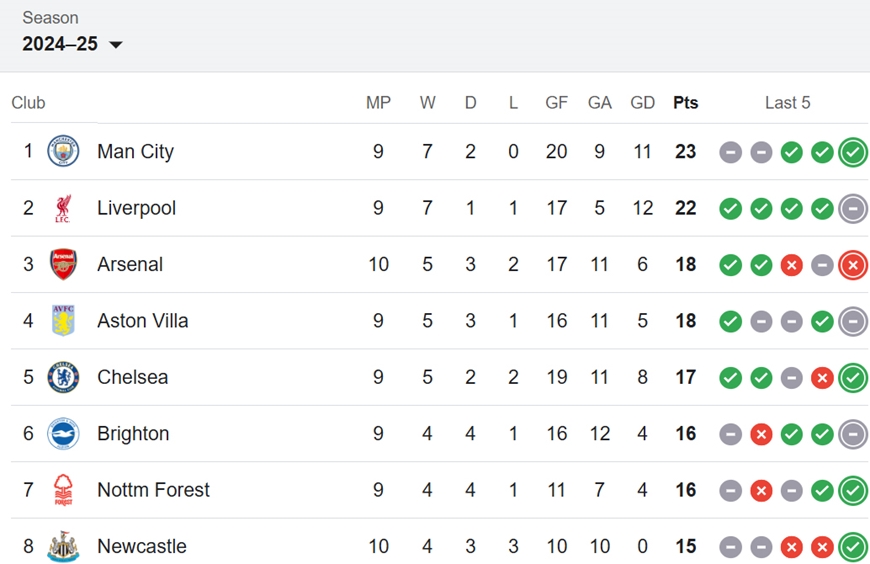The image size is (870, 564).
Task: Click the Last 5 column header
Action: point(787,103)
